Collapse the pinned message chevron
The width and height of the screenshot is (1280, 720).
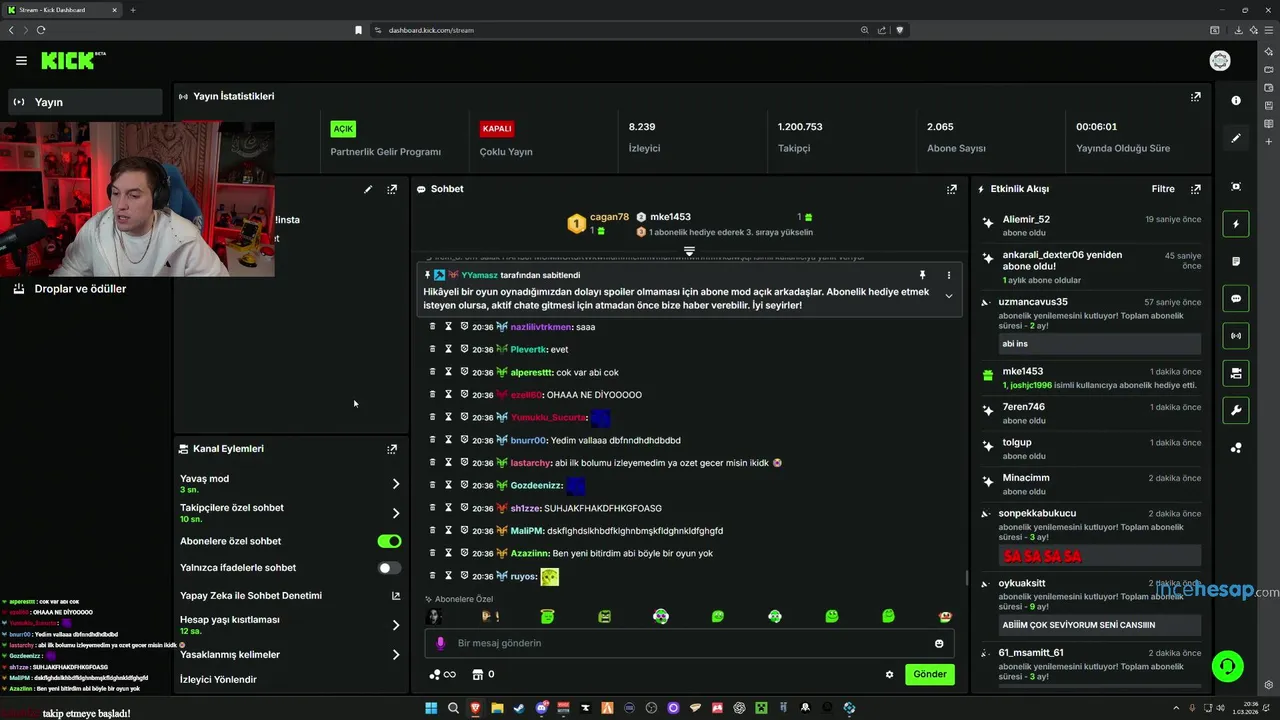[949, 295]
